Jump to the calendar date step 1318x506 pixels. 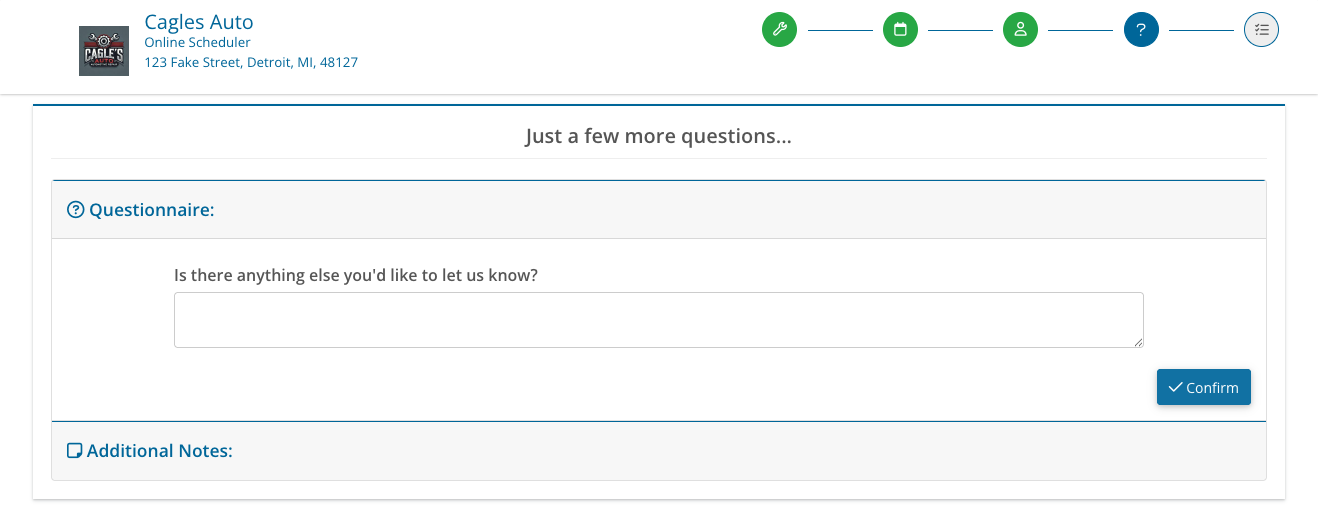900,29
